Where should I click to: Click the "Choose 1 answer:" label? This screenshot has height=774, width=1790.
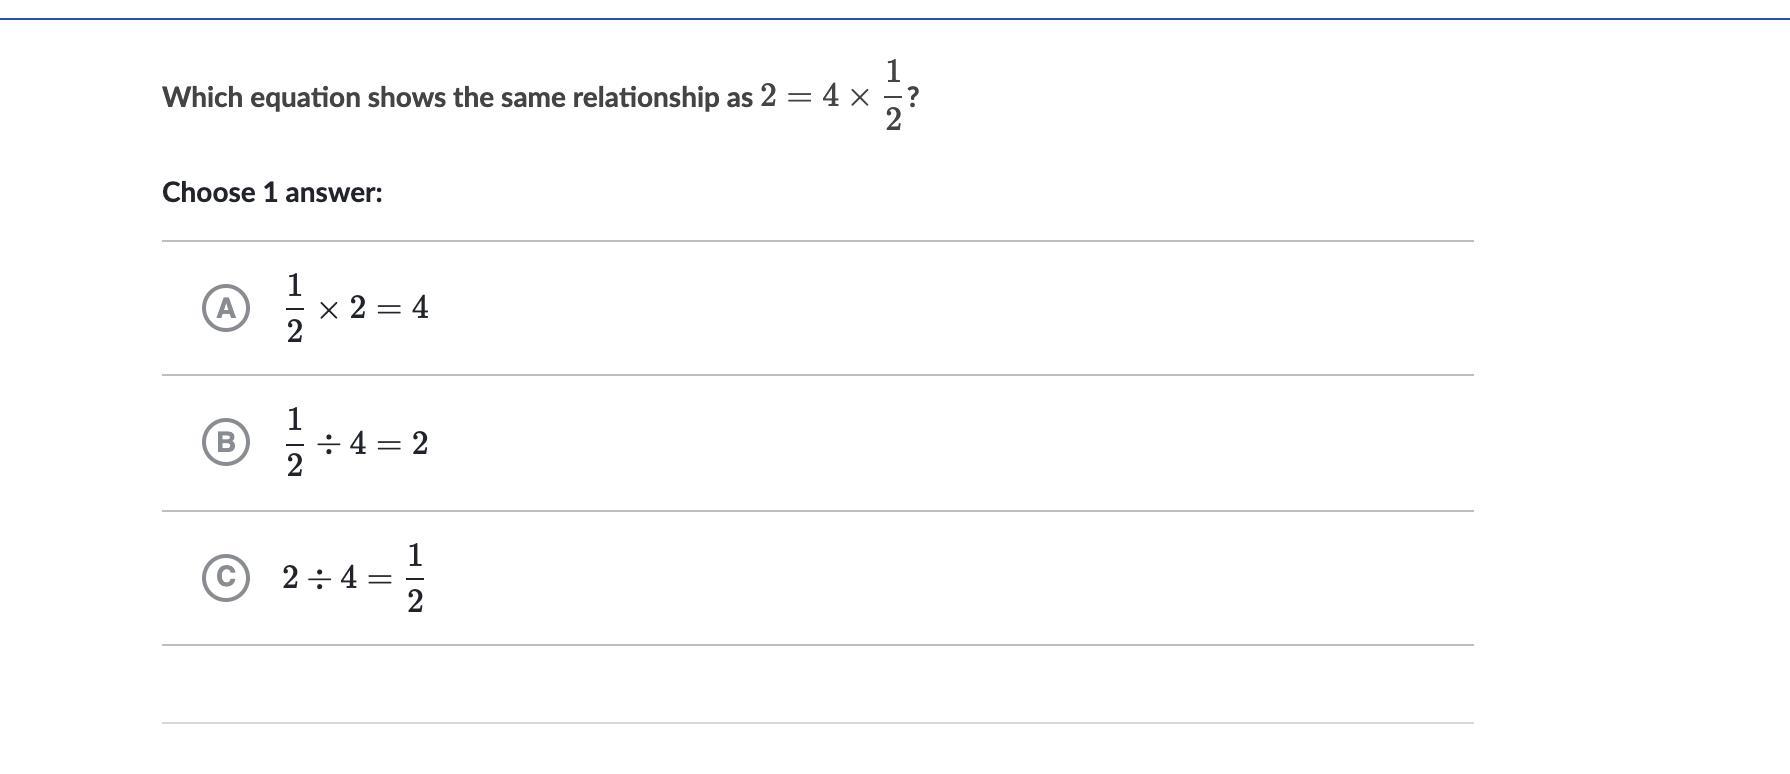[x=272, y=192]
